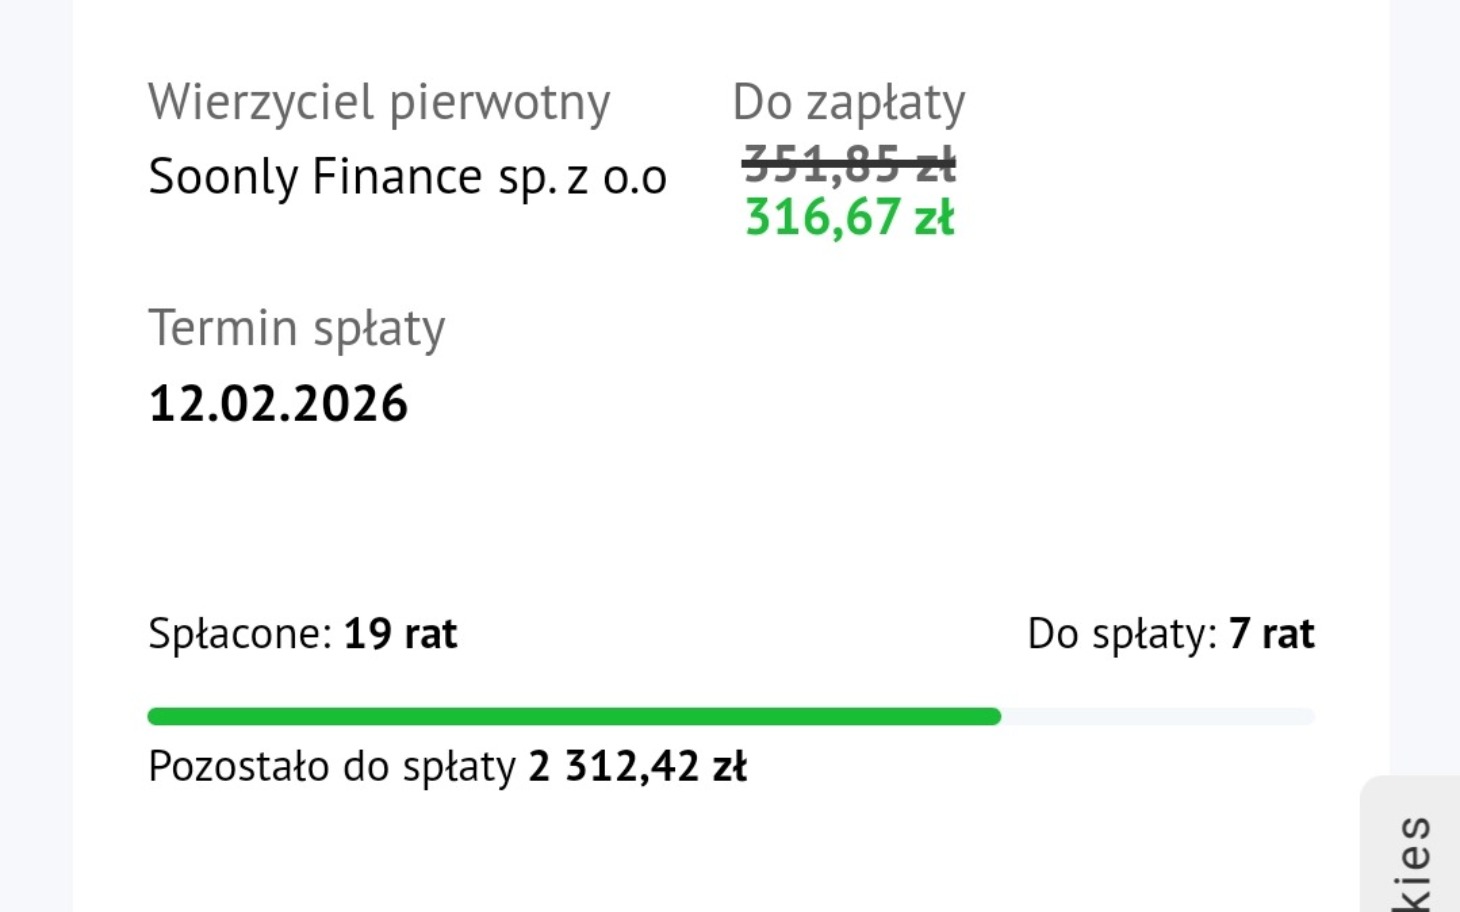The height and width of the screenshot is (912, 1460).
Task: Click the Spłacone: 19 rat label
Action: [302, 633]
